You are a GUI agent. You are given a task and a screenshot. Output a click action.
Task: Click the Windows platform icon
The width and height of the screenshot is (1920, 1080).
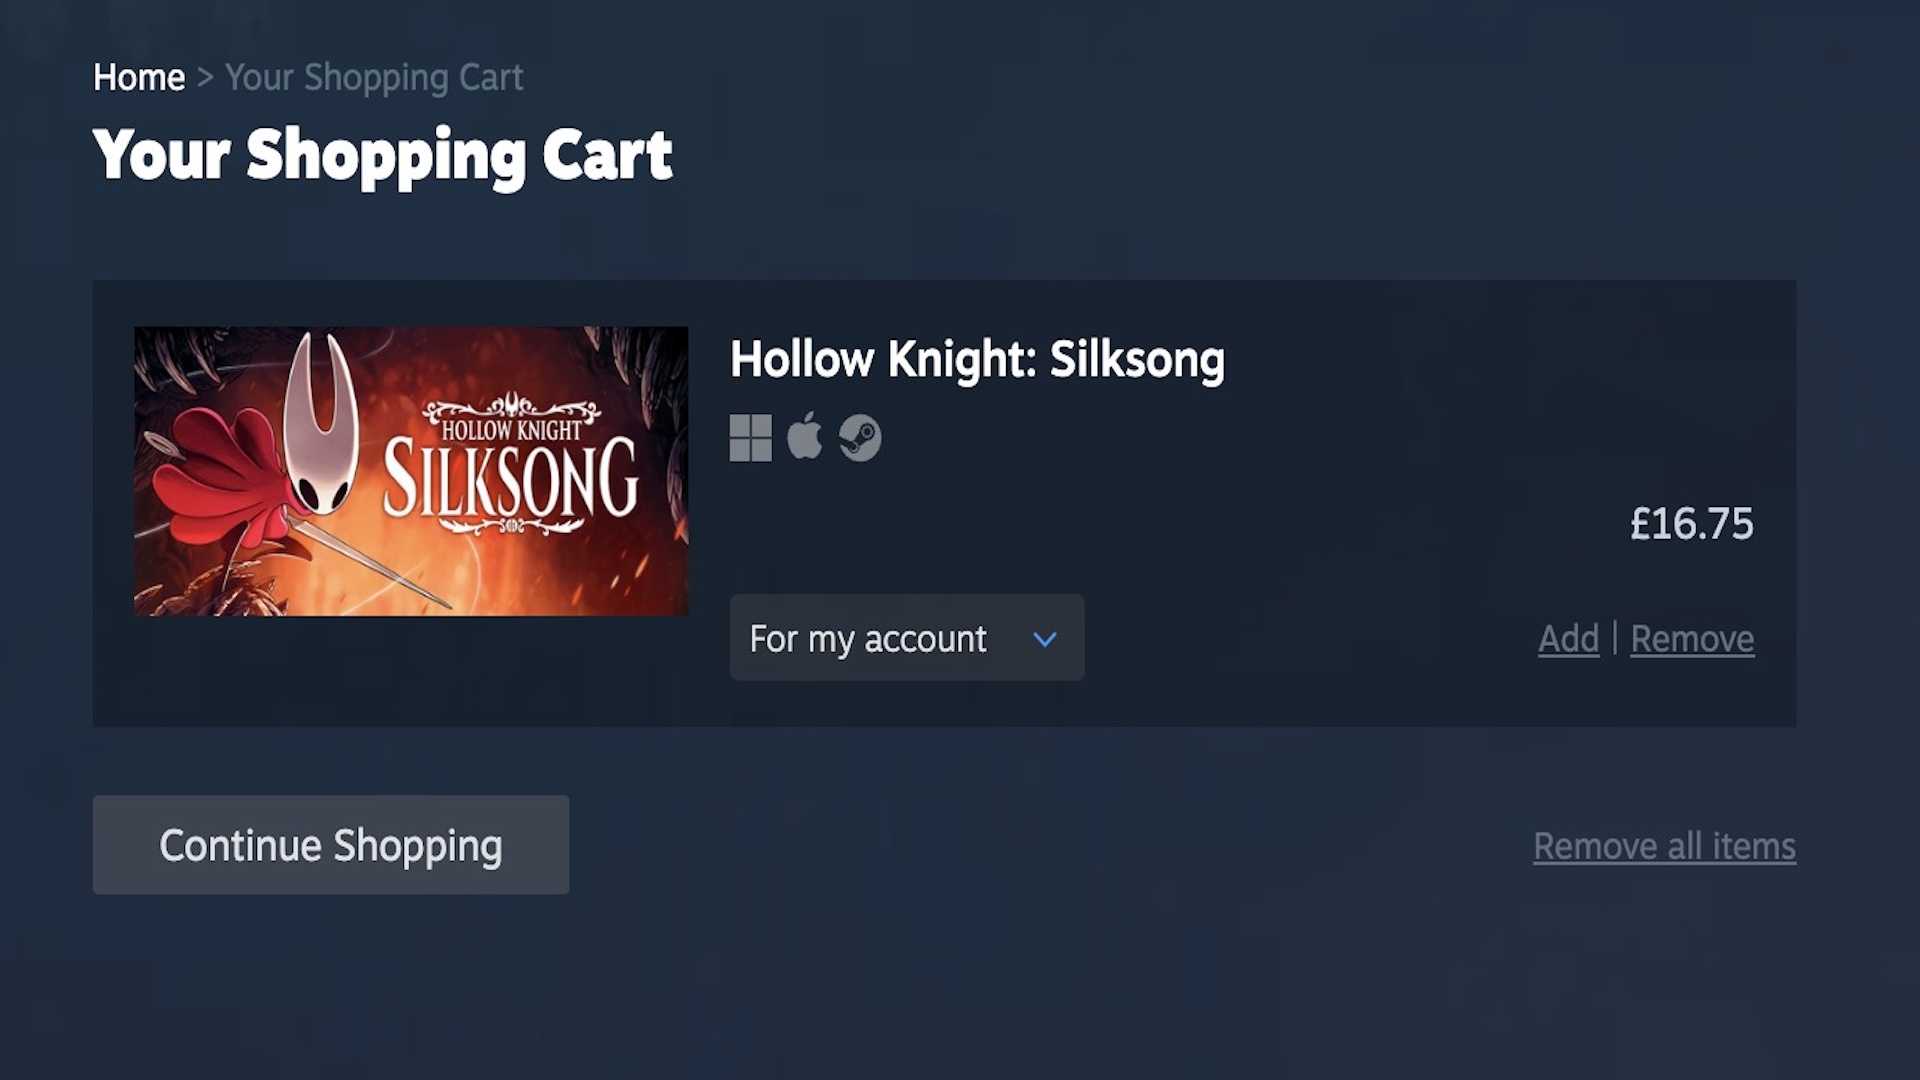coord(750,438)
